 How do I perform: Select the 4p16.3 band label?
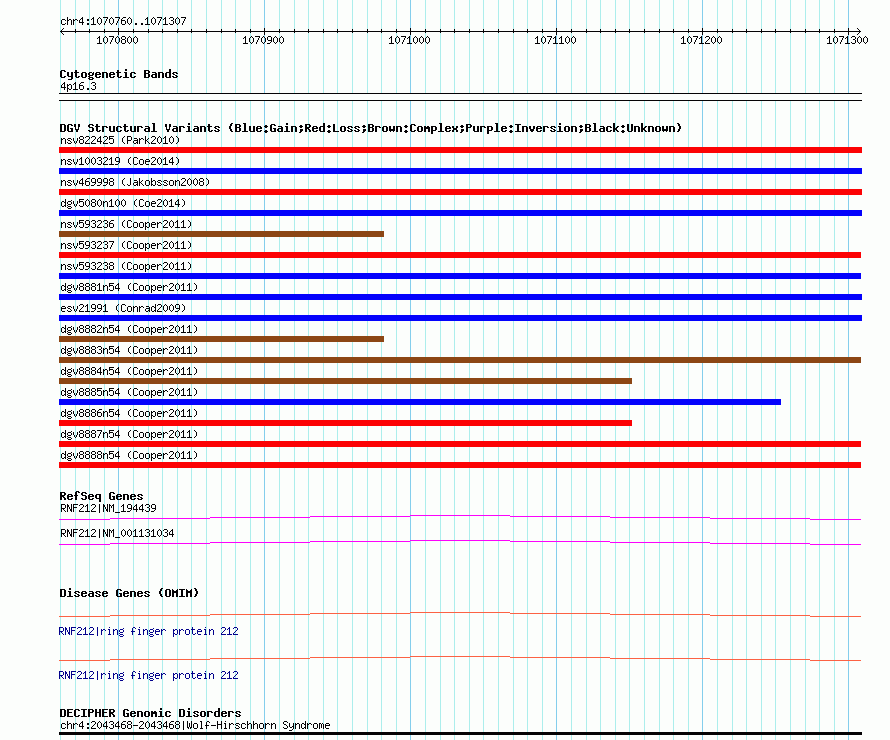[78, 86]
